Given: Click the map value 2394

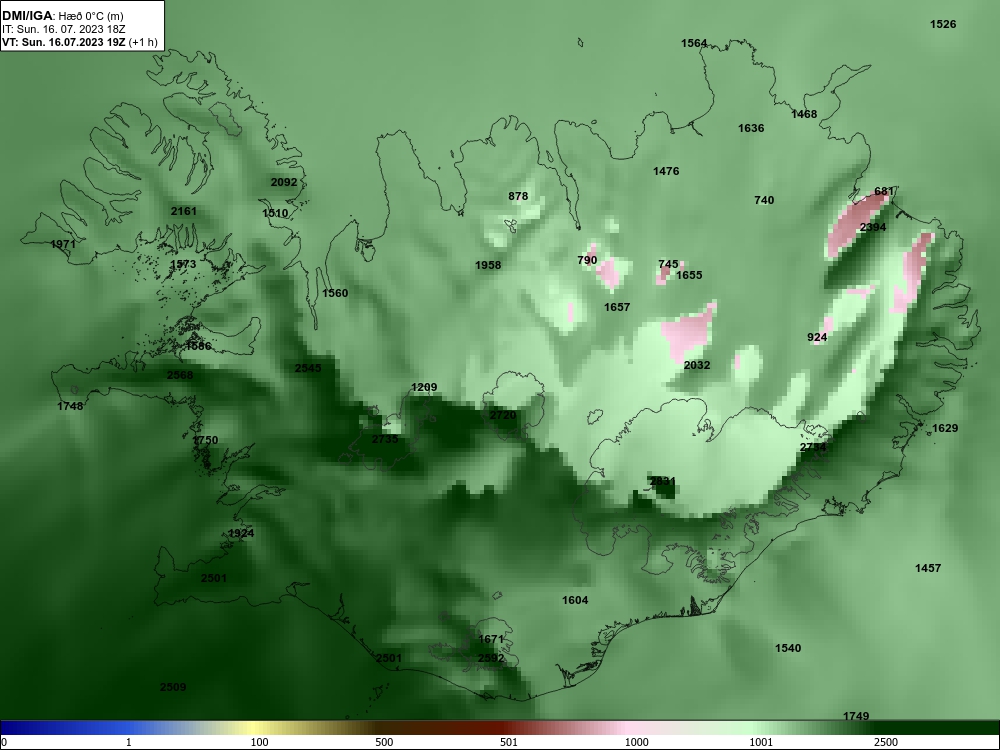Looking at the screenshot, I should [x=873, y=227].
